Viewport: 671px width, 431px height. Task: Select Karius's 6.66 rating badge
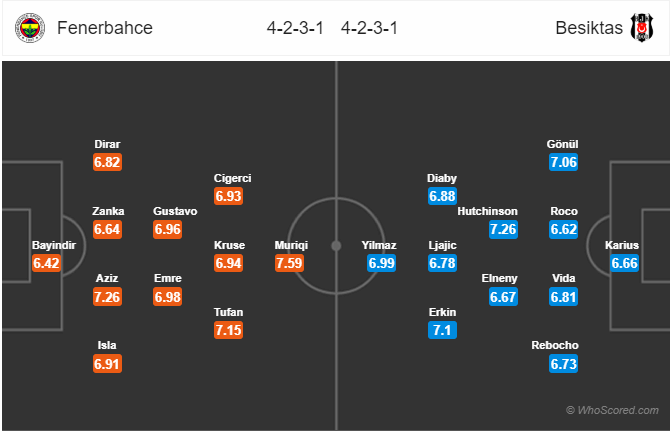pos(624,263)
